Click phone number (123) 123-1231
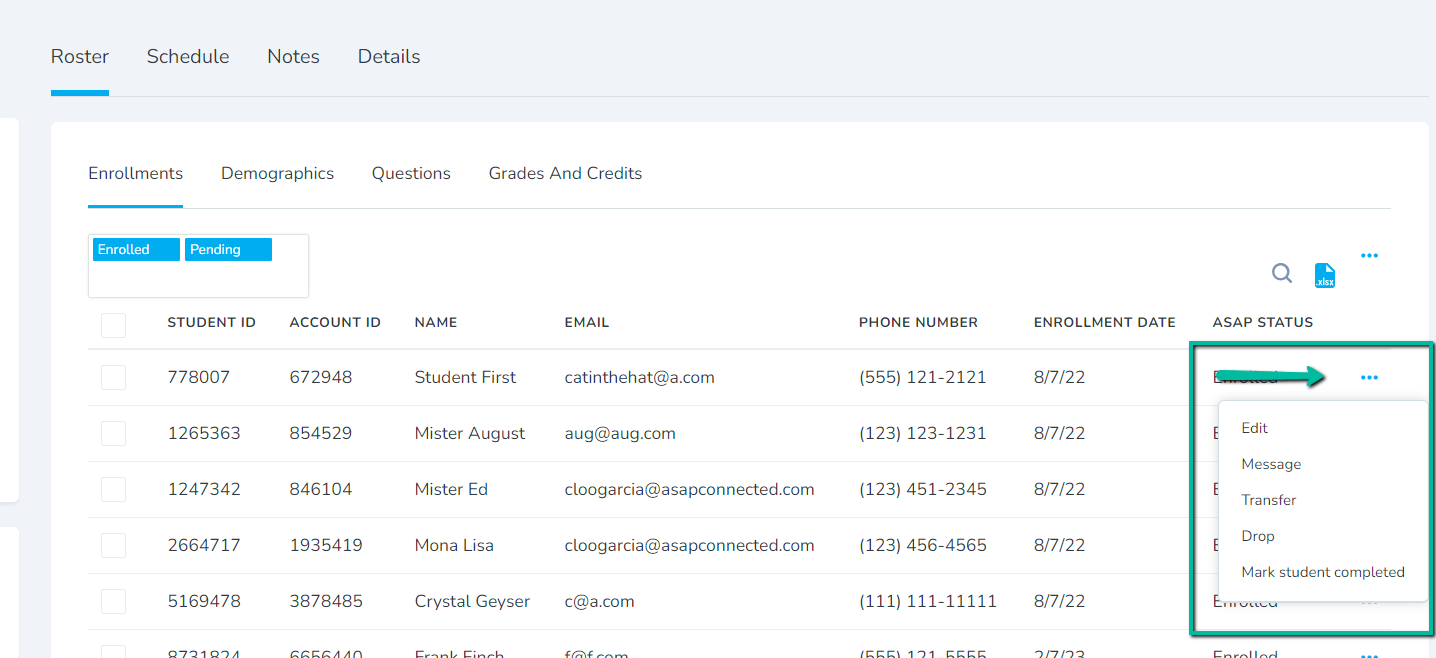Viewport: 1436px width, 658px height. 923,433
